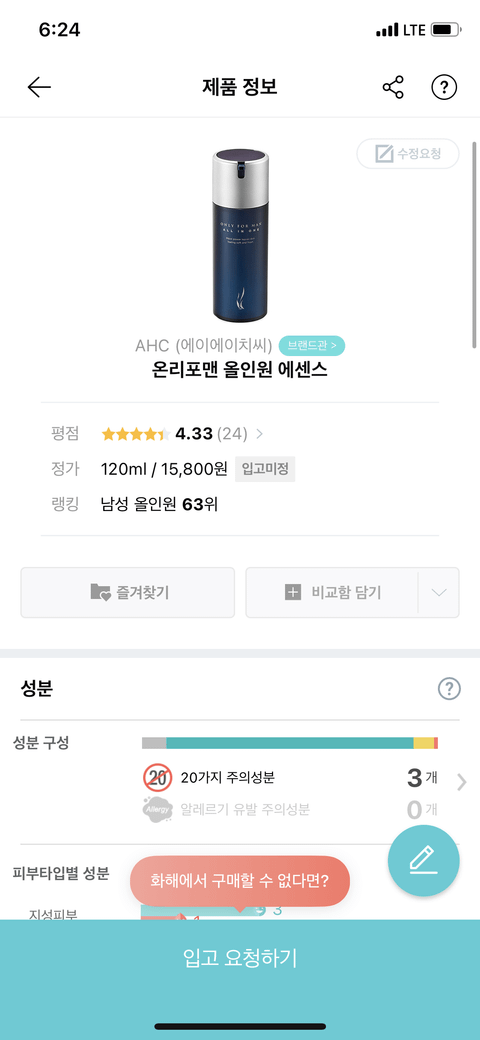This screenshot has width=480, height=1040.
Task: Open the 브랜드관 brand shop link
Action: (312, 346)
